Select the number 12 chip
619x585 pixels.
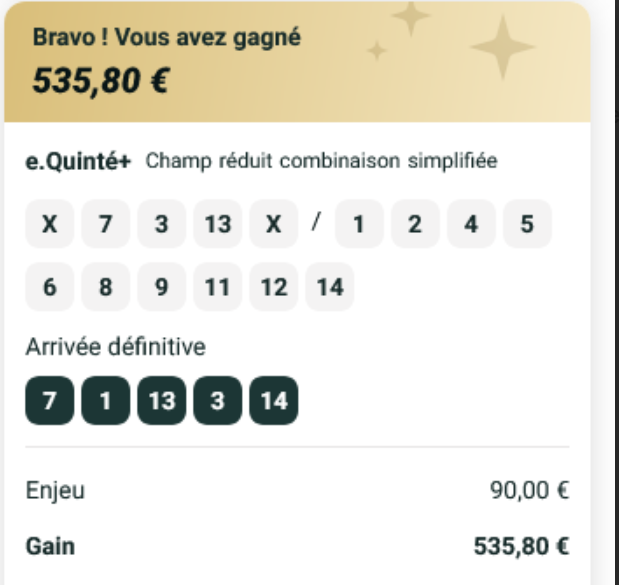tap(273, 288)
